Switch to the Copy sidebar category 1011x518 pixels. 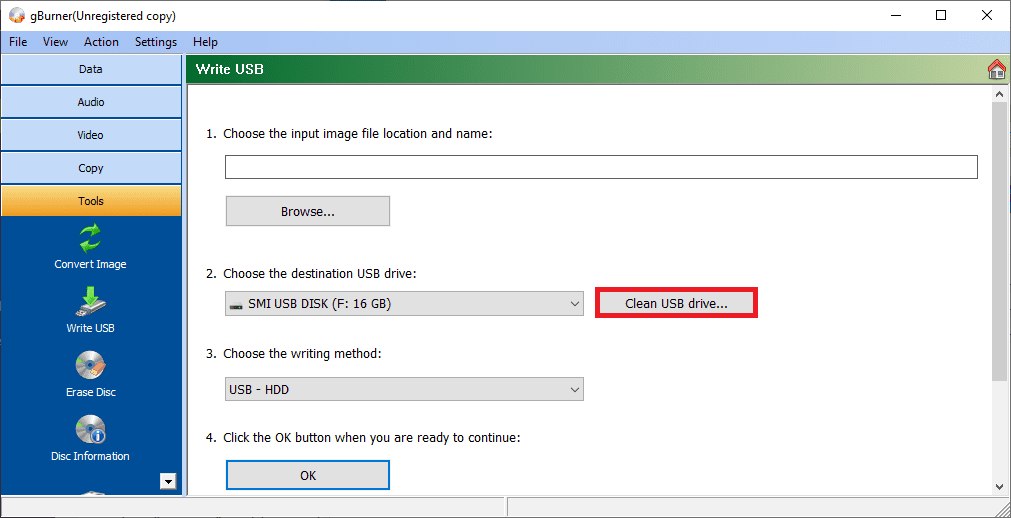click(x=91, y=168)
